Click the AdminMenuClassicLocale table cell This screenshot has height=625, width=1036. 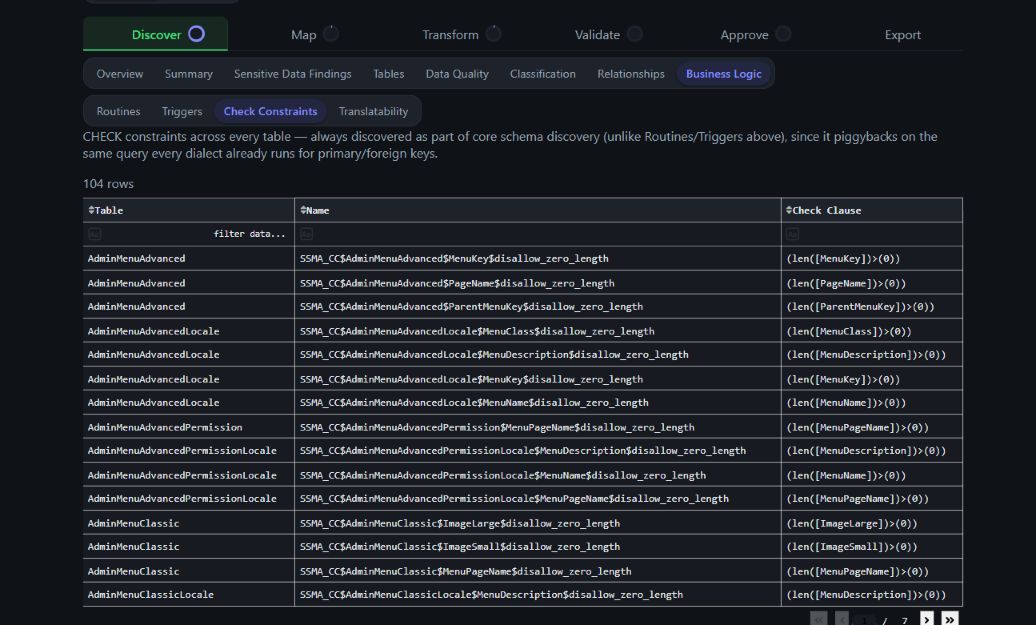[188, 595]
